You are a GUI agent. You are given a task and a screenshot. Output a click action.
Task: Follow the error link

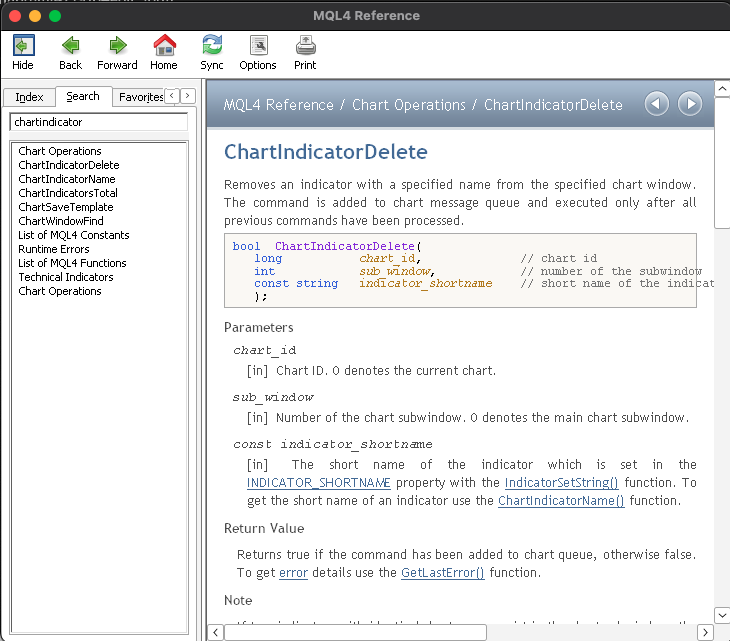coord(293,573)
